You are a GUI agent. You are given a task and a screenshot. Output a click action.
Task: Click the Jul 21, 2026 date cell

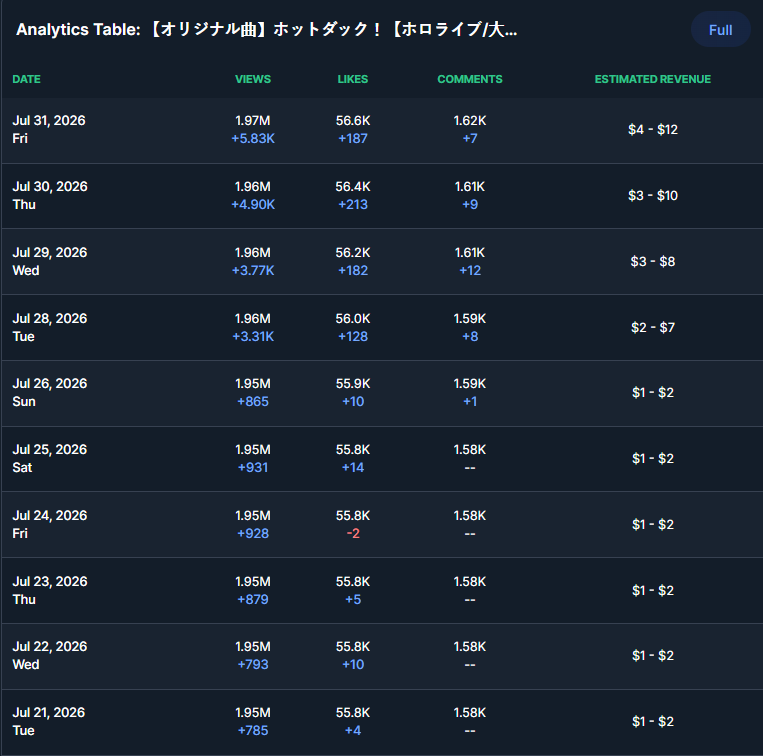[x=49, y=721]
